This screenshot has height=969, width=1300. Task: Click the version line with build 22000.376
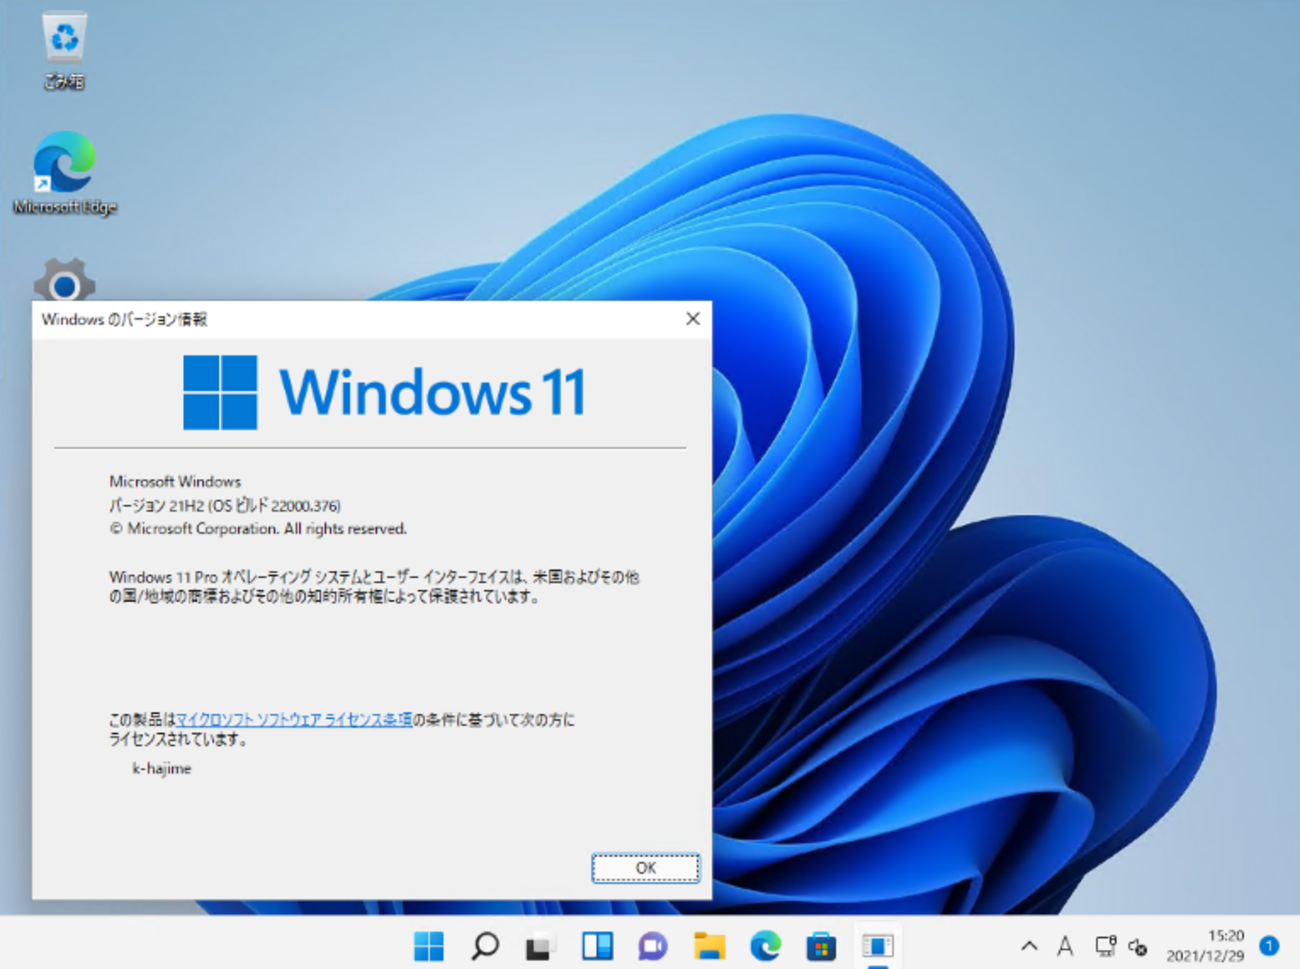(x=225, y=505)
